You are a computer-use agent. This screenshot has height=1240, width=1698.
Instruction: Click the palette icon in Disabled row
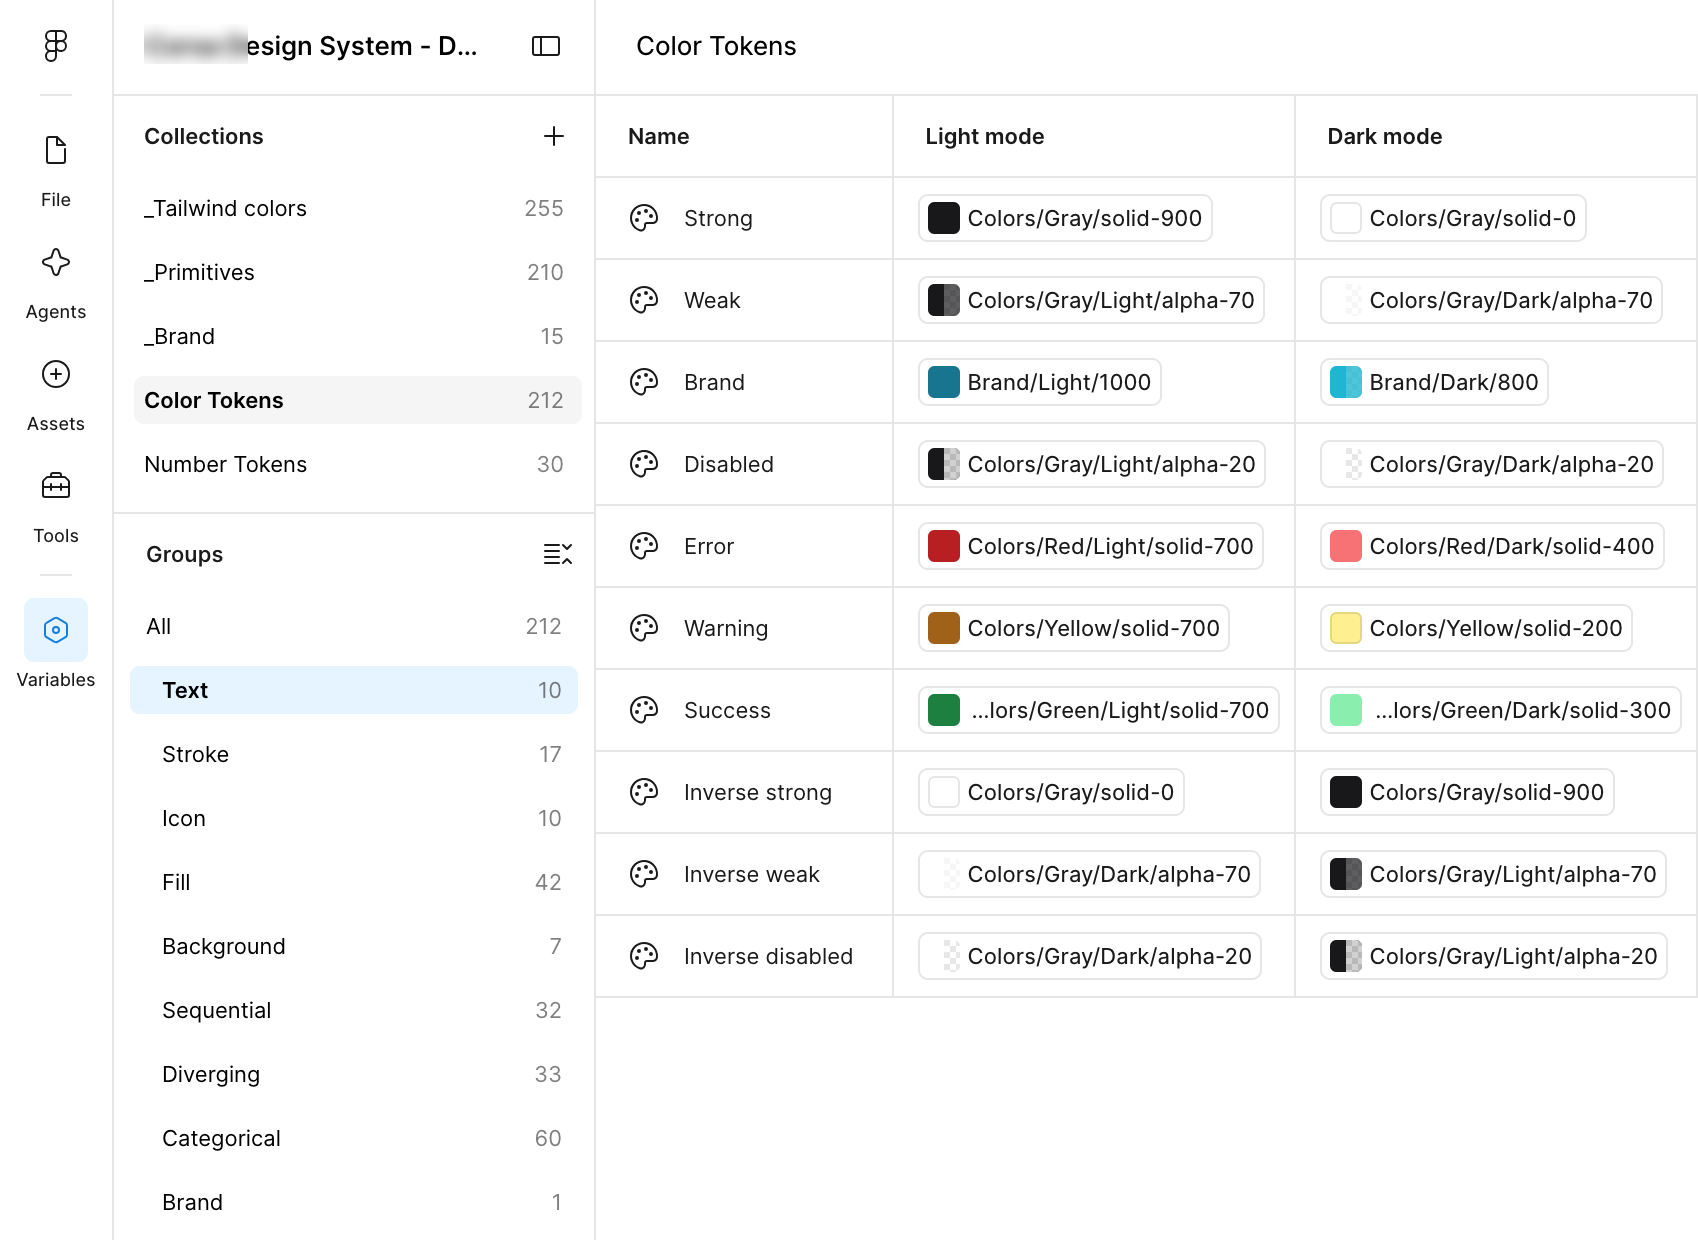pyautogui.click(x=644, y=464)
